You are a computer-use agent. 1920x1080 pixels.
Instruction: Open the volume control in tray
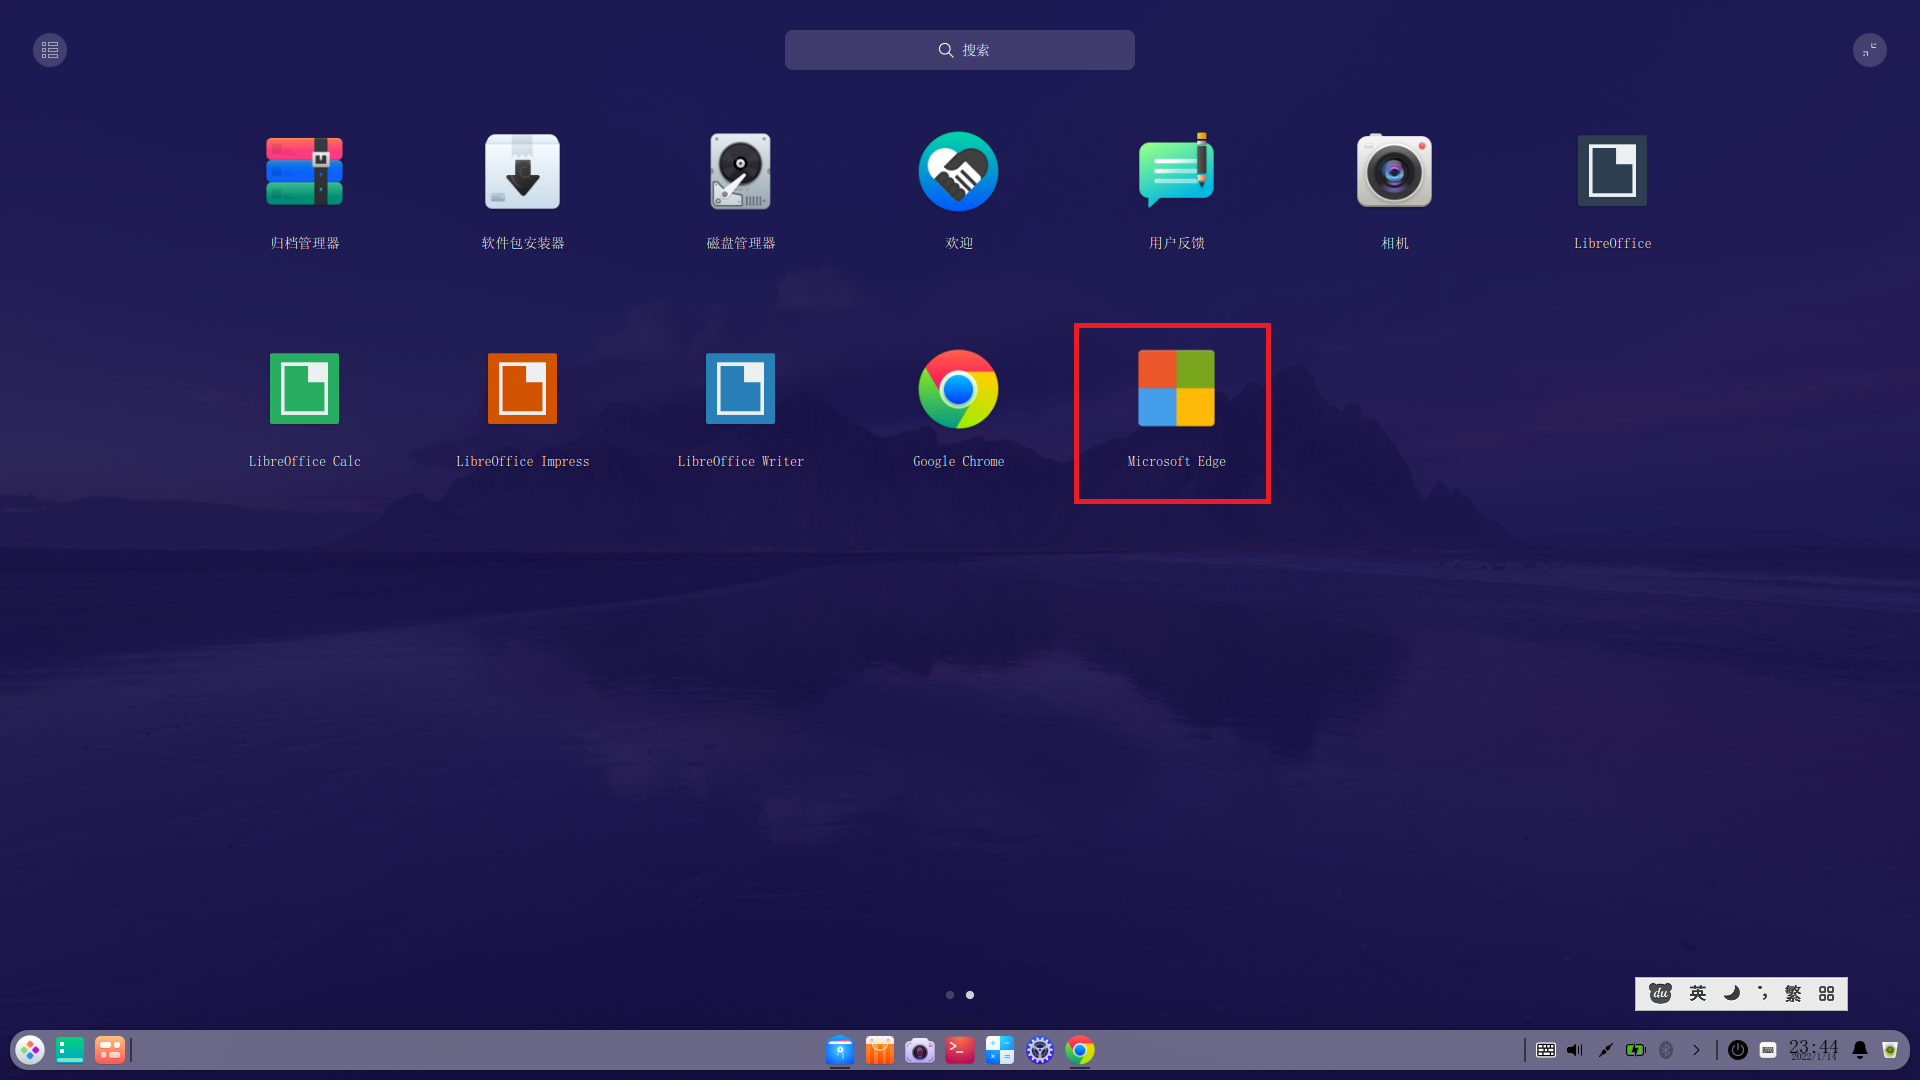click(1575, 1050)
